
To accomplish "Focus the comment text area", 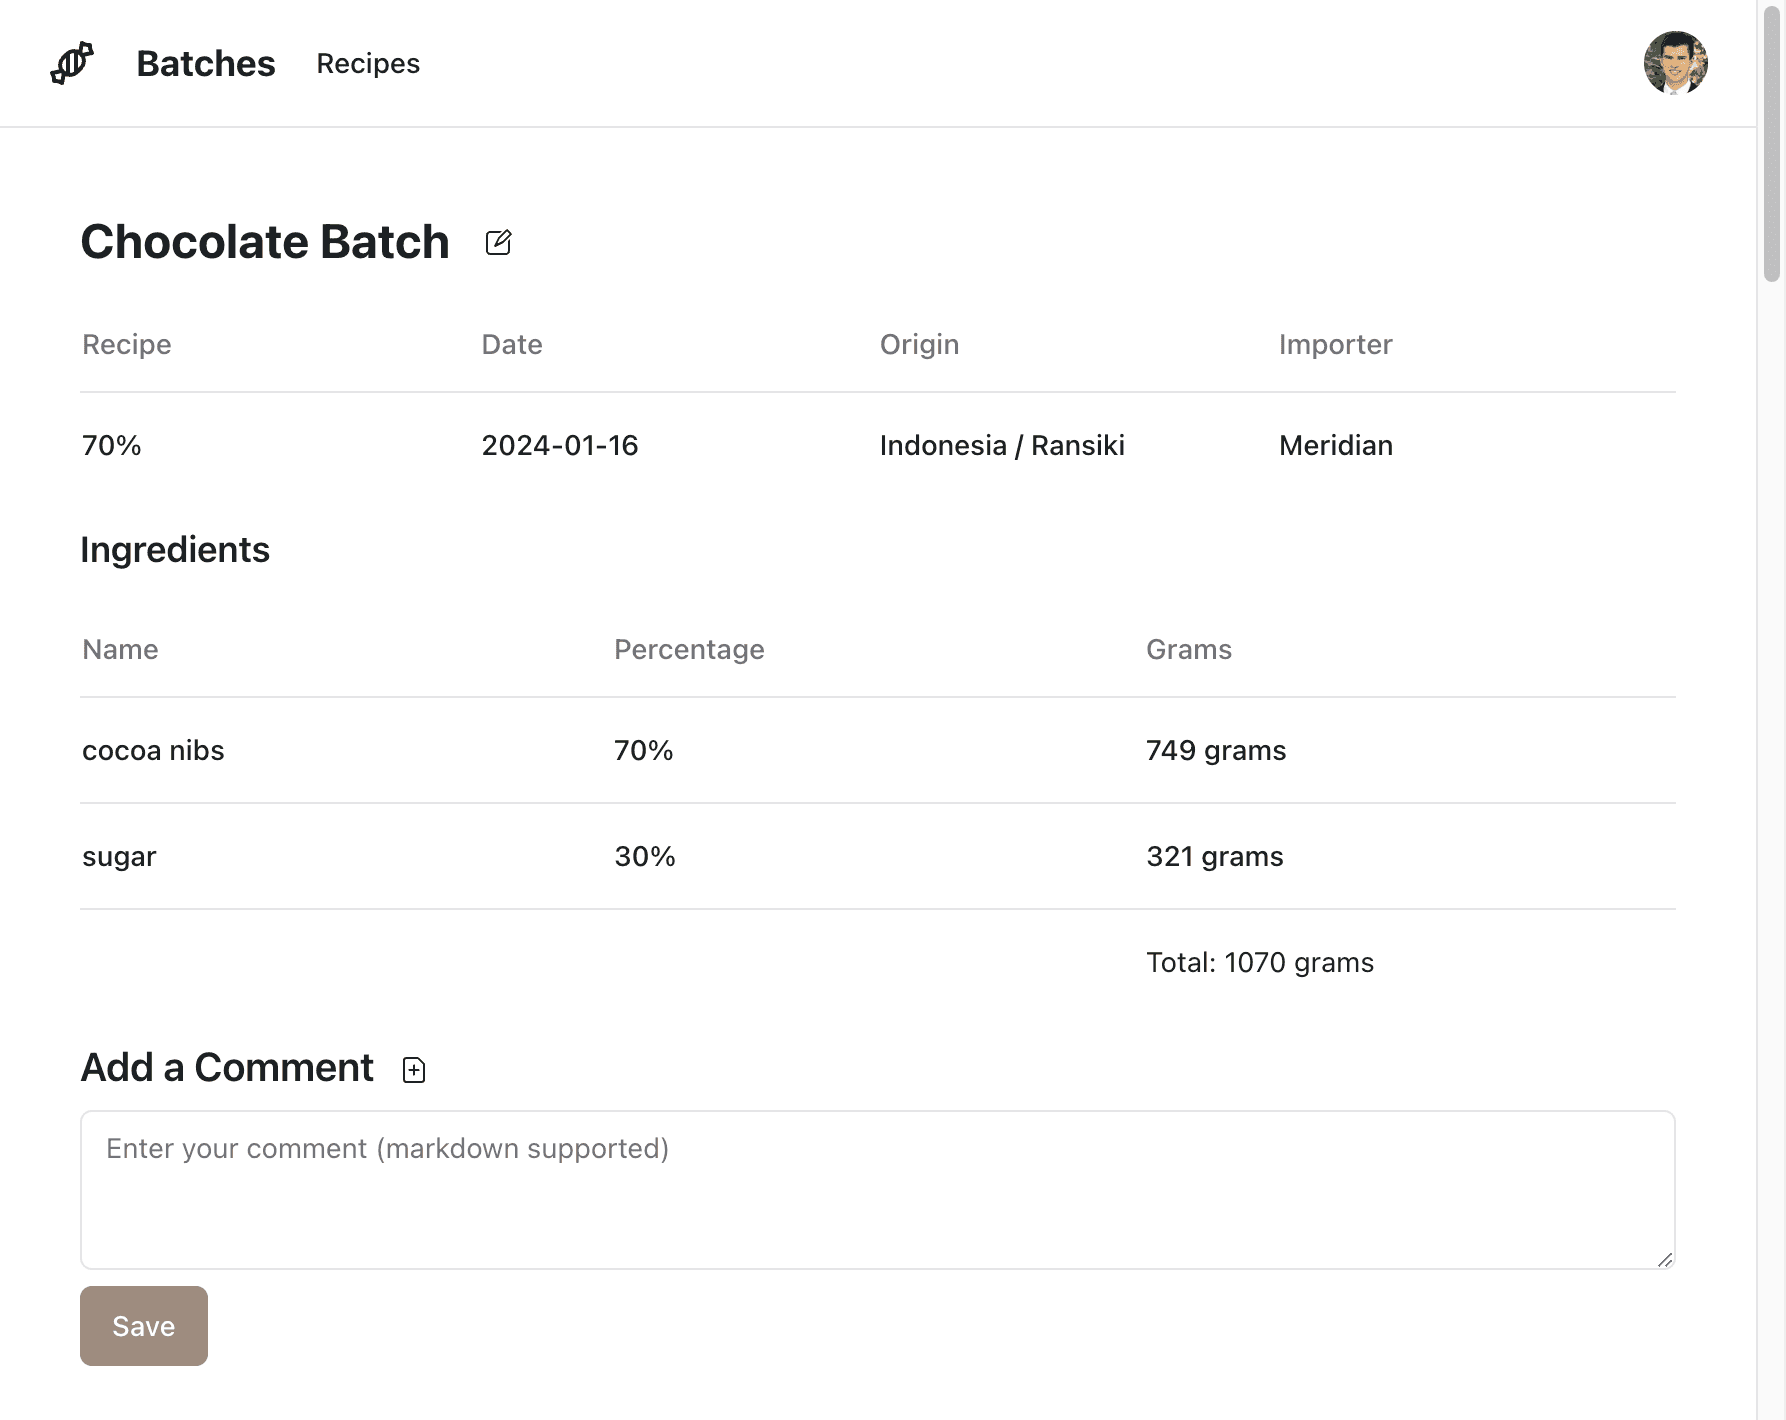I will [878, 1190].
